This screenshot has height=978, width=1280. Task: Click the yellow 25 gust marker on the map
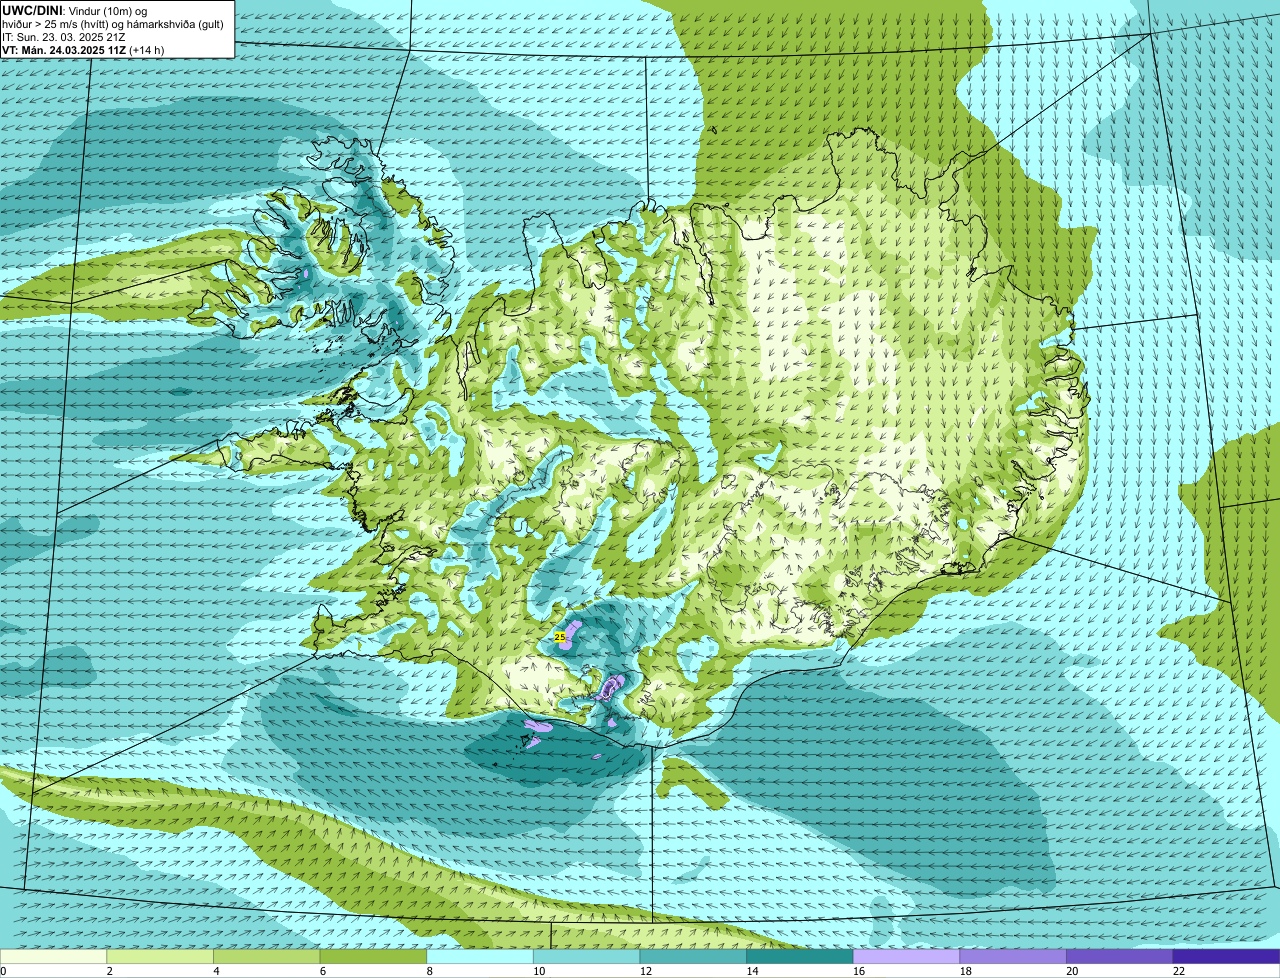click(560, 636)
